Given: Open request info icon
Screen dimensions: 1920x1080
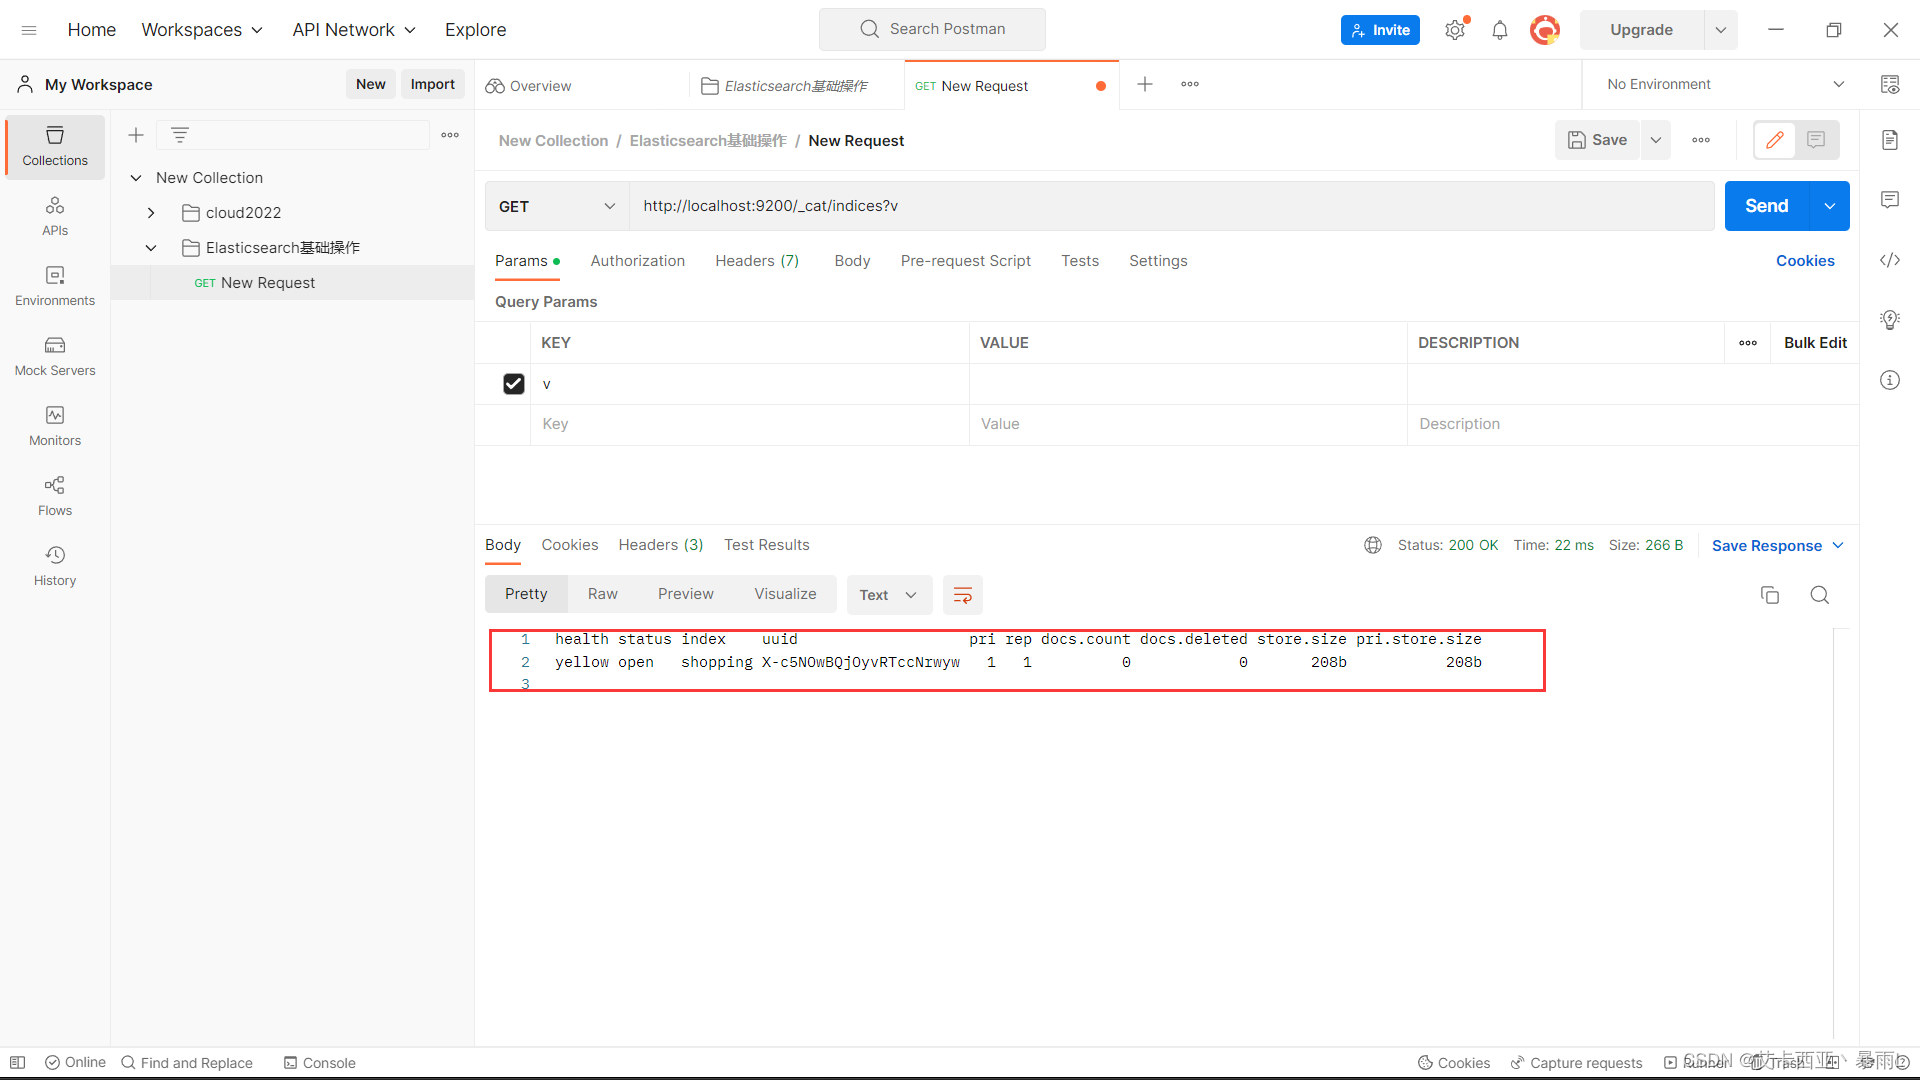Looking at the screenshot, I should coord(1890,380).
